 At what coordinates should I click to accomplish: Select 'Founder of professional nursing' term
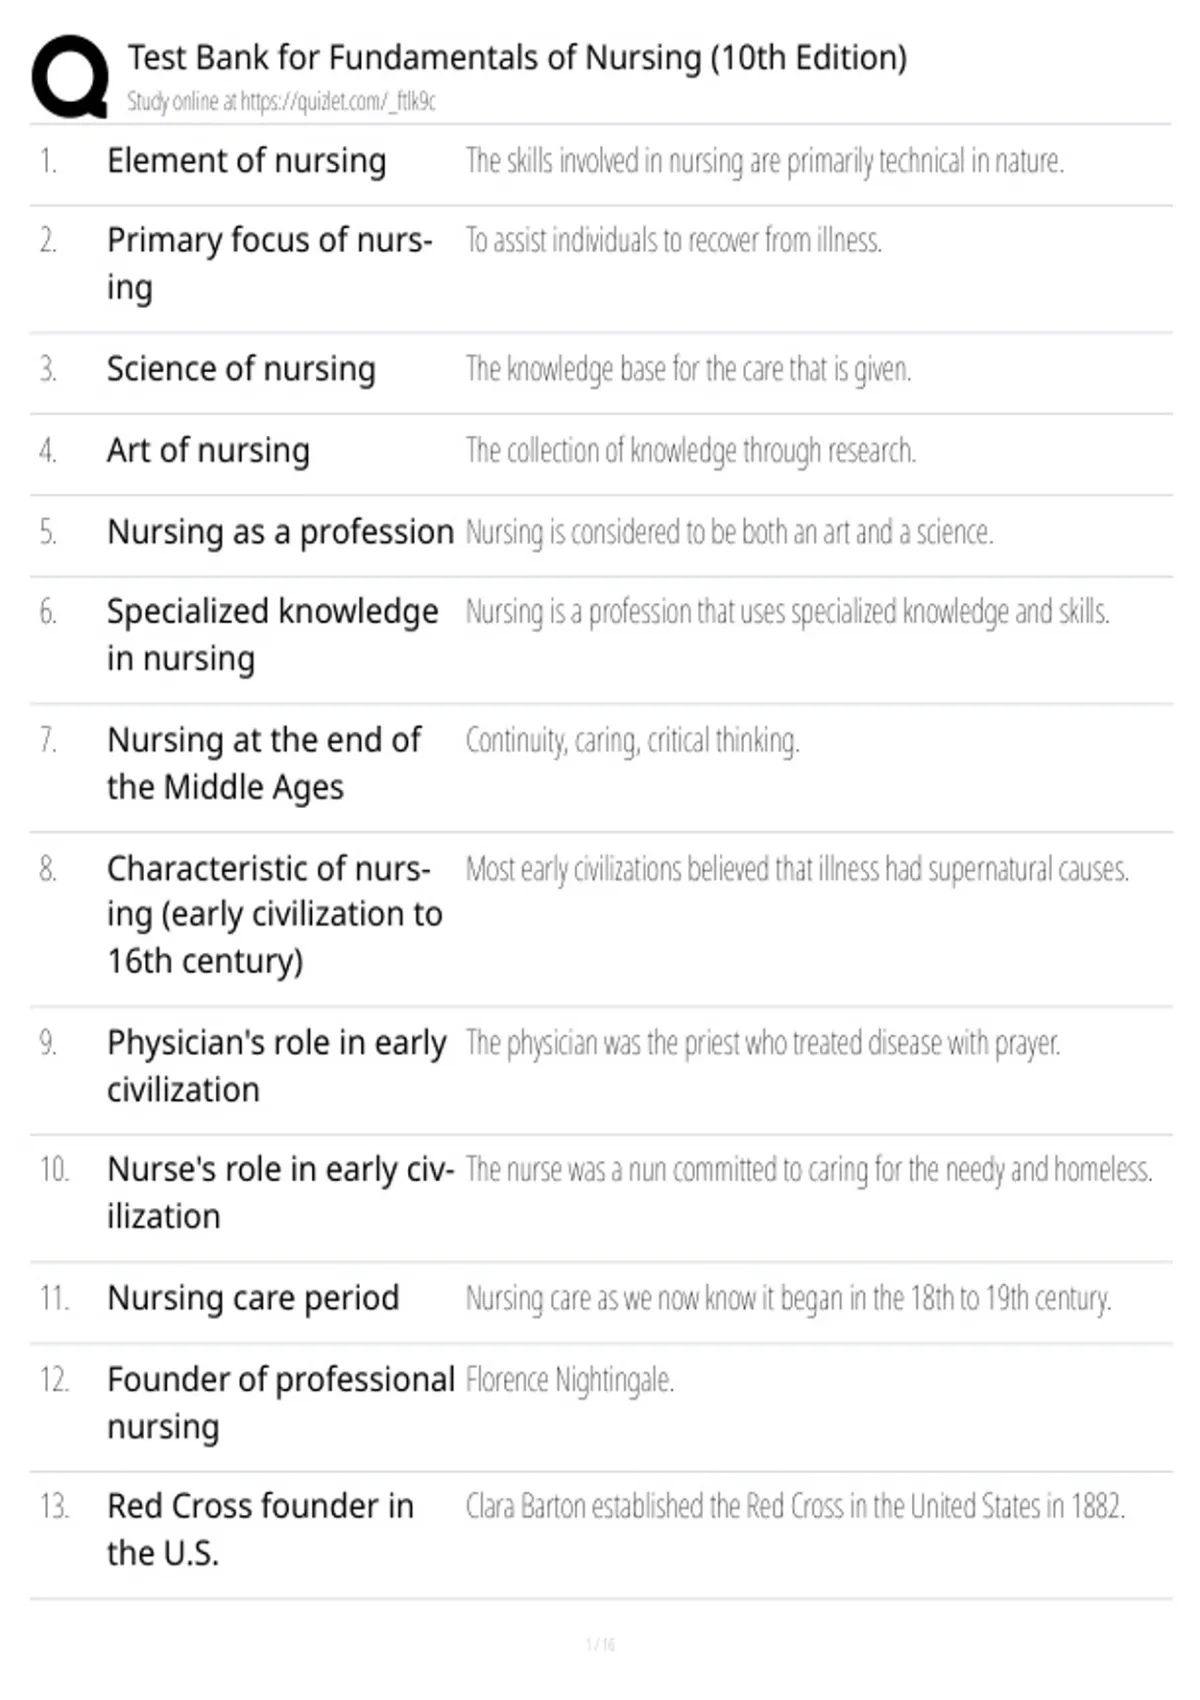(281, 1403)
